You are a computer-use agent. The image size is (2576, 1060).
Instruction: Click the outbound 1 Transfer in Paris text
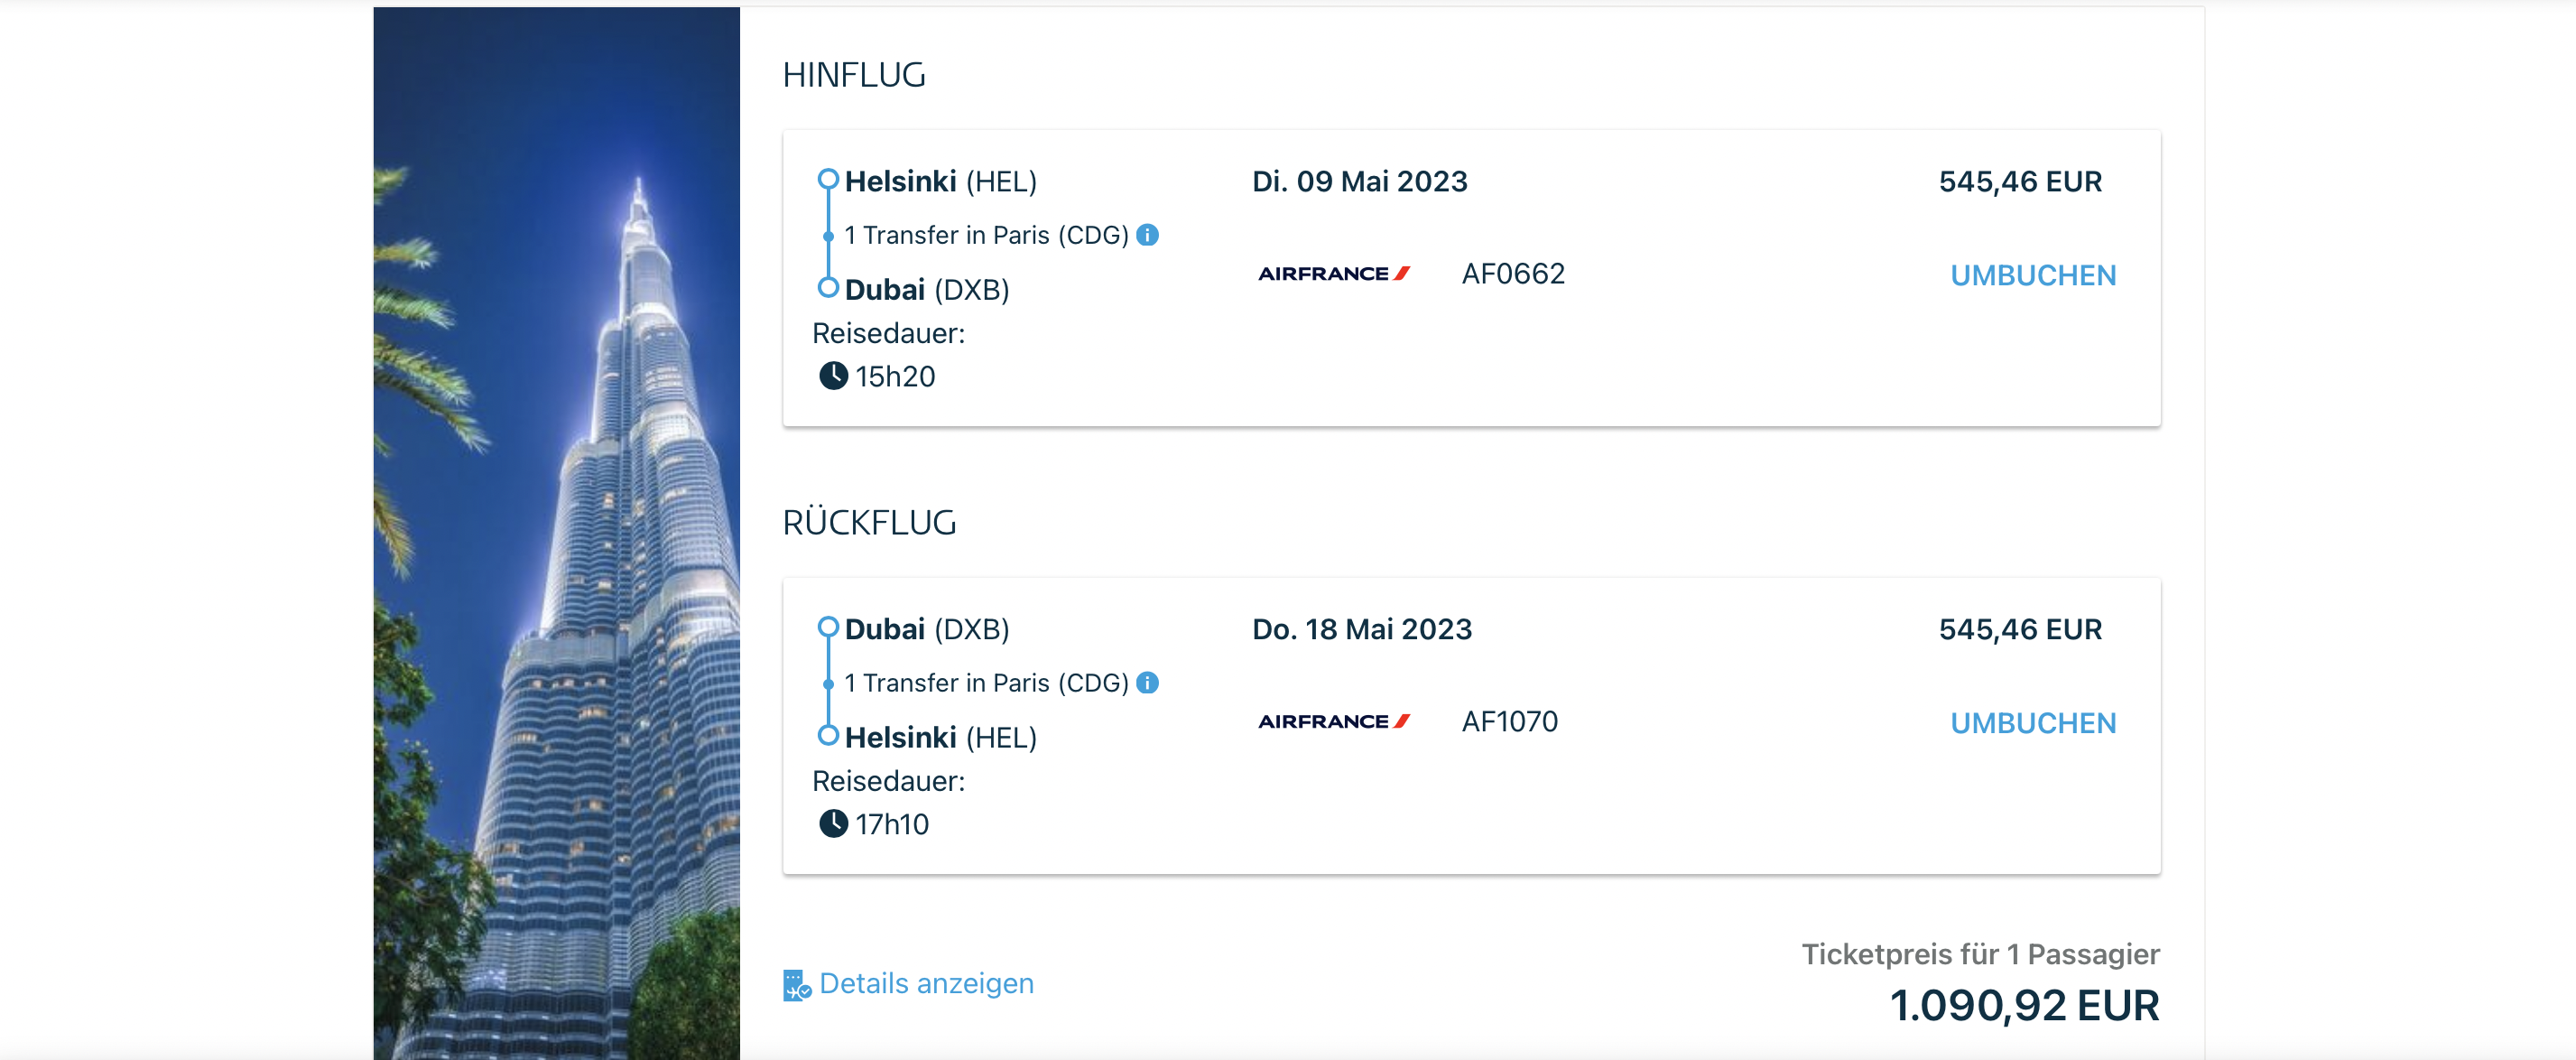pos(986,236)
